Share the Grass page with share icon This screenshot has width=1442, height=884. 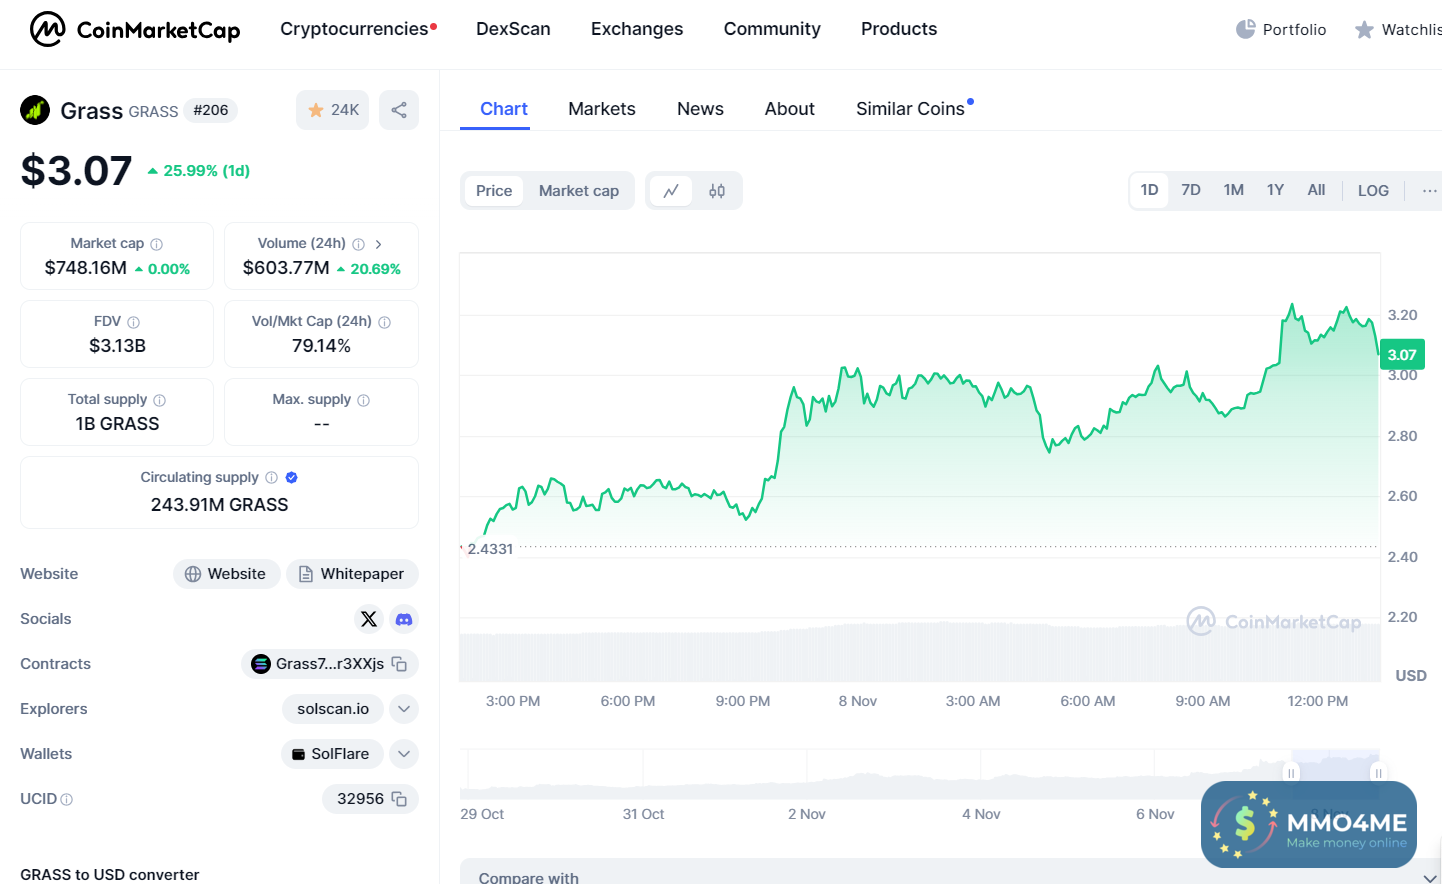399,110
